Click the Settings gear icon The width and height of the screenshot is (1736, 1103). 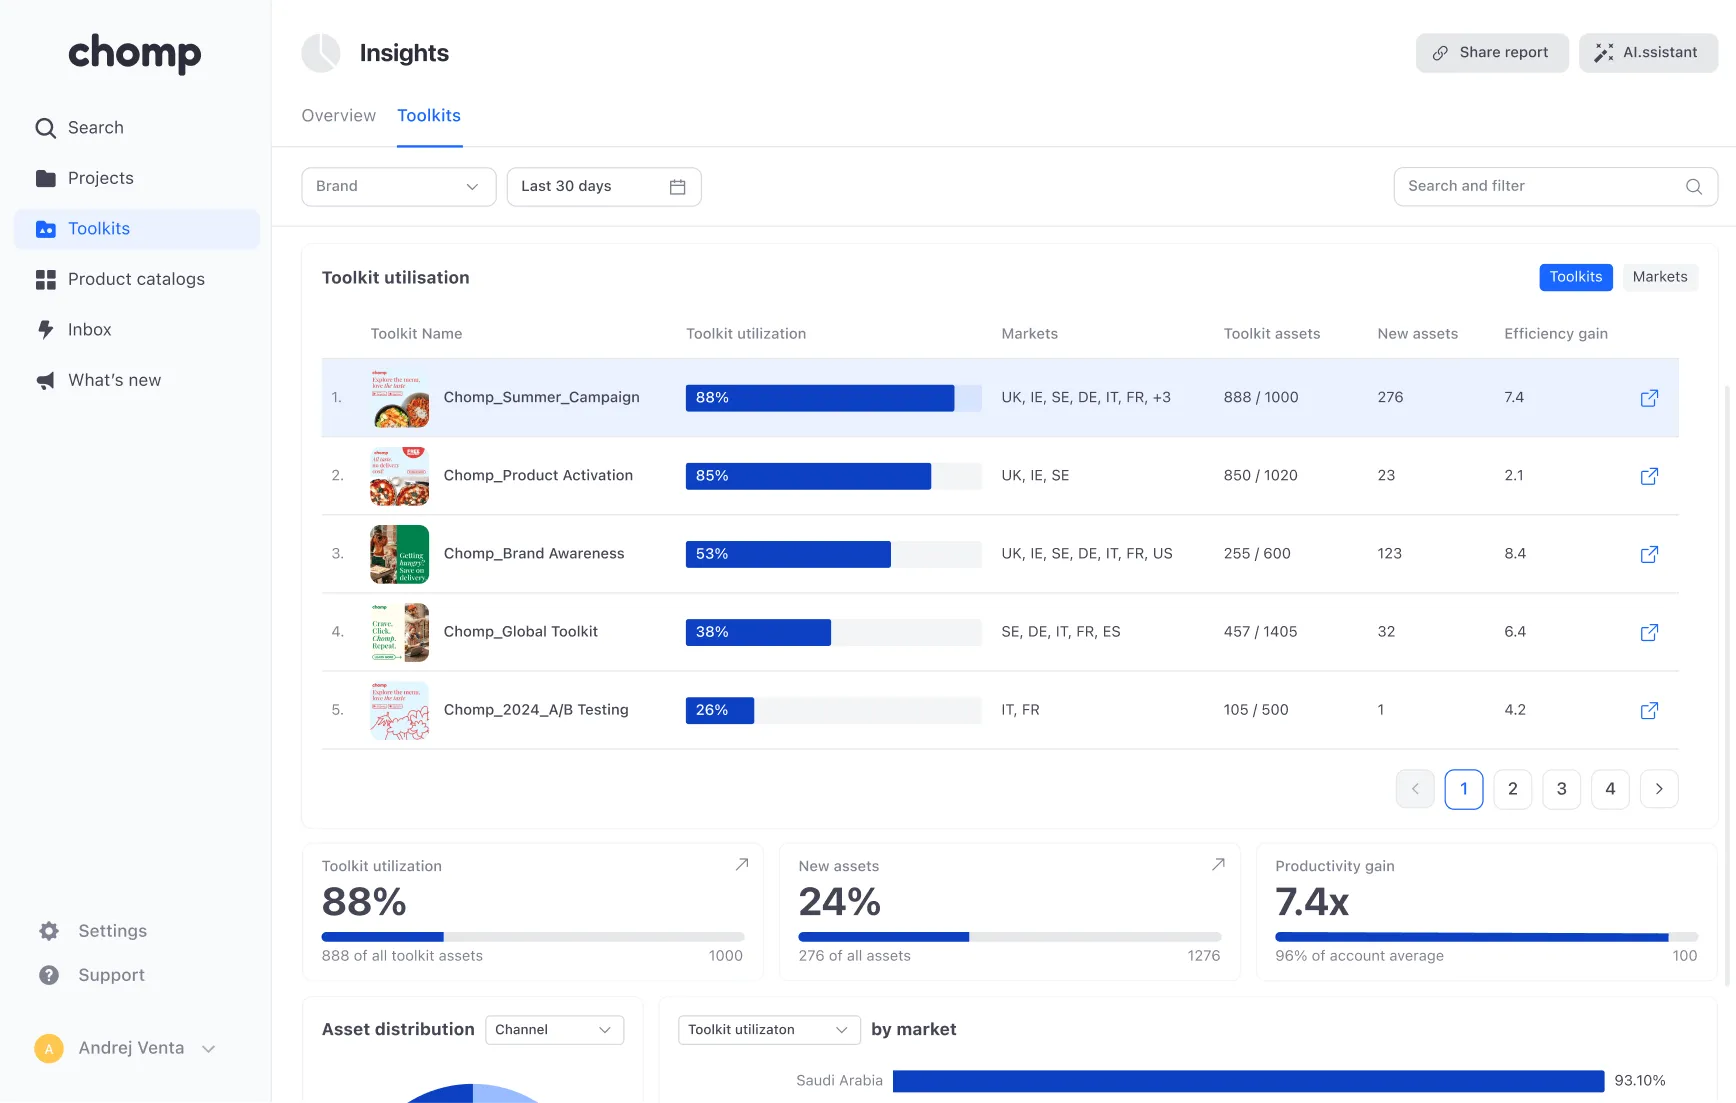49,931
